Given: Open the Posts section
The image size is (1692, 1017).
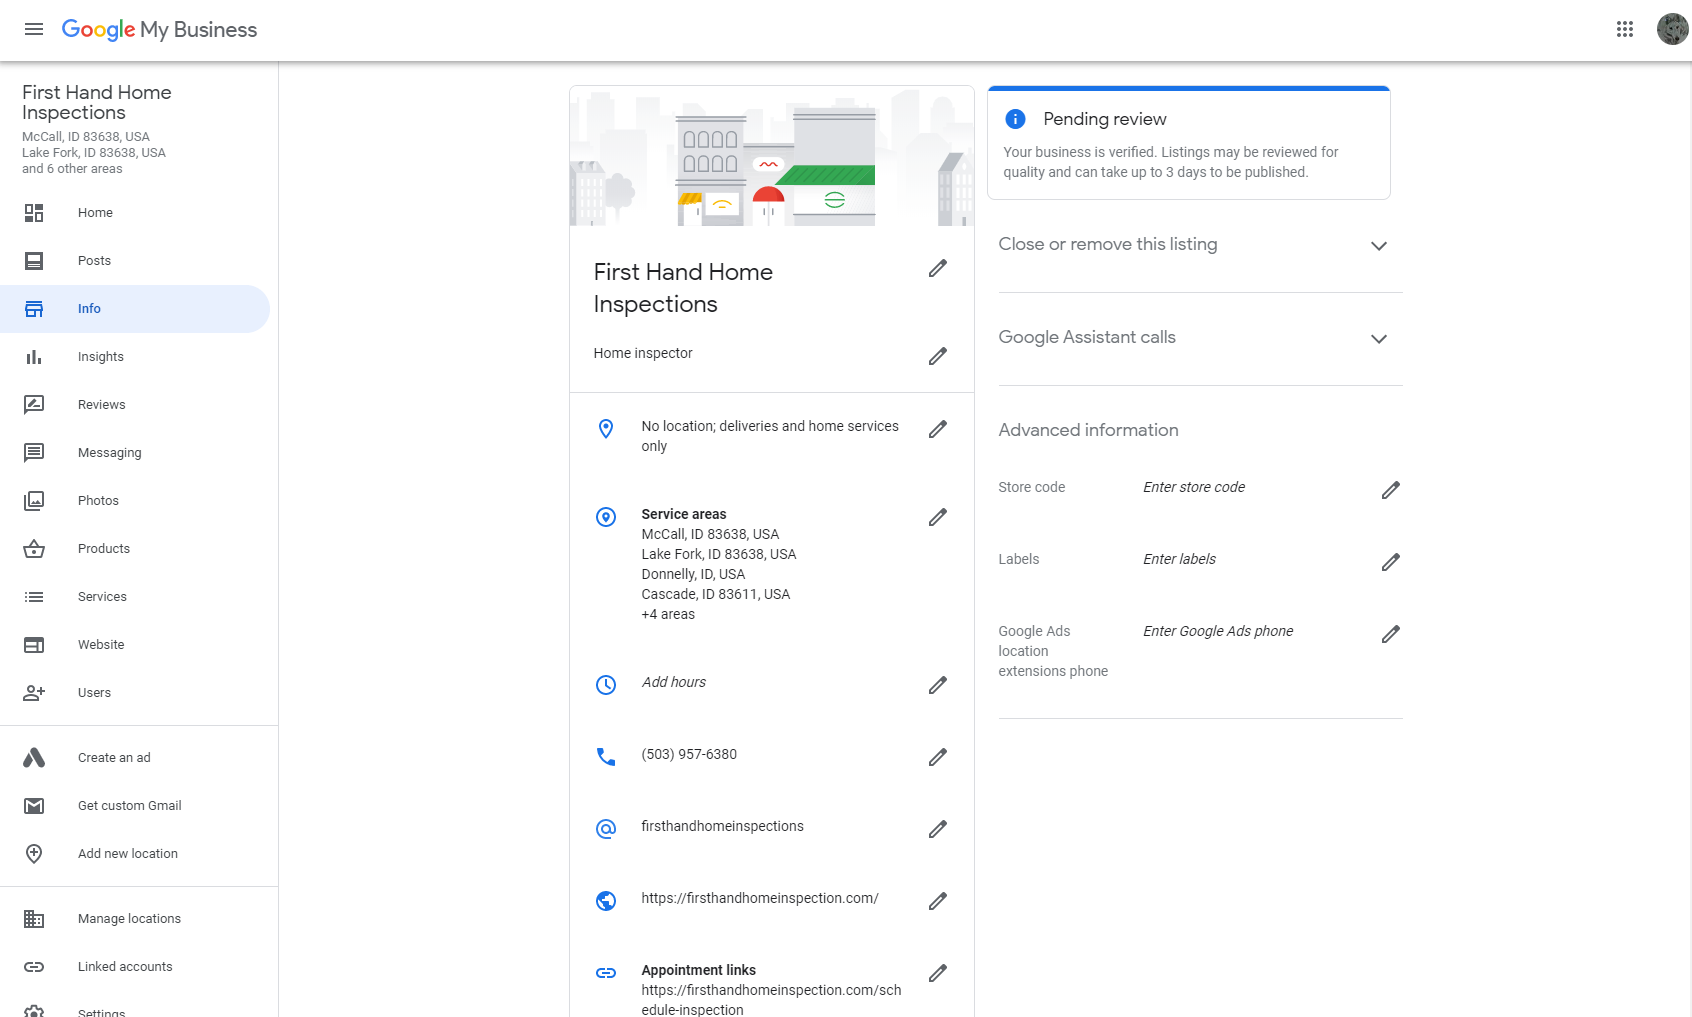Looking at the screenshot, I should point(135,261).
